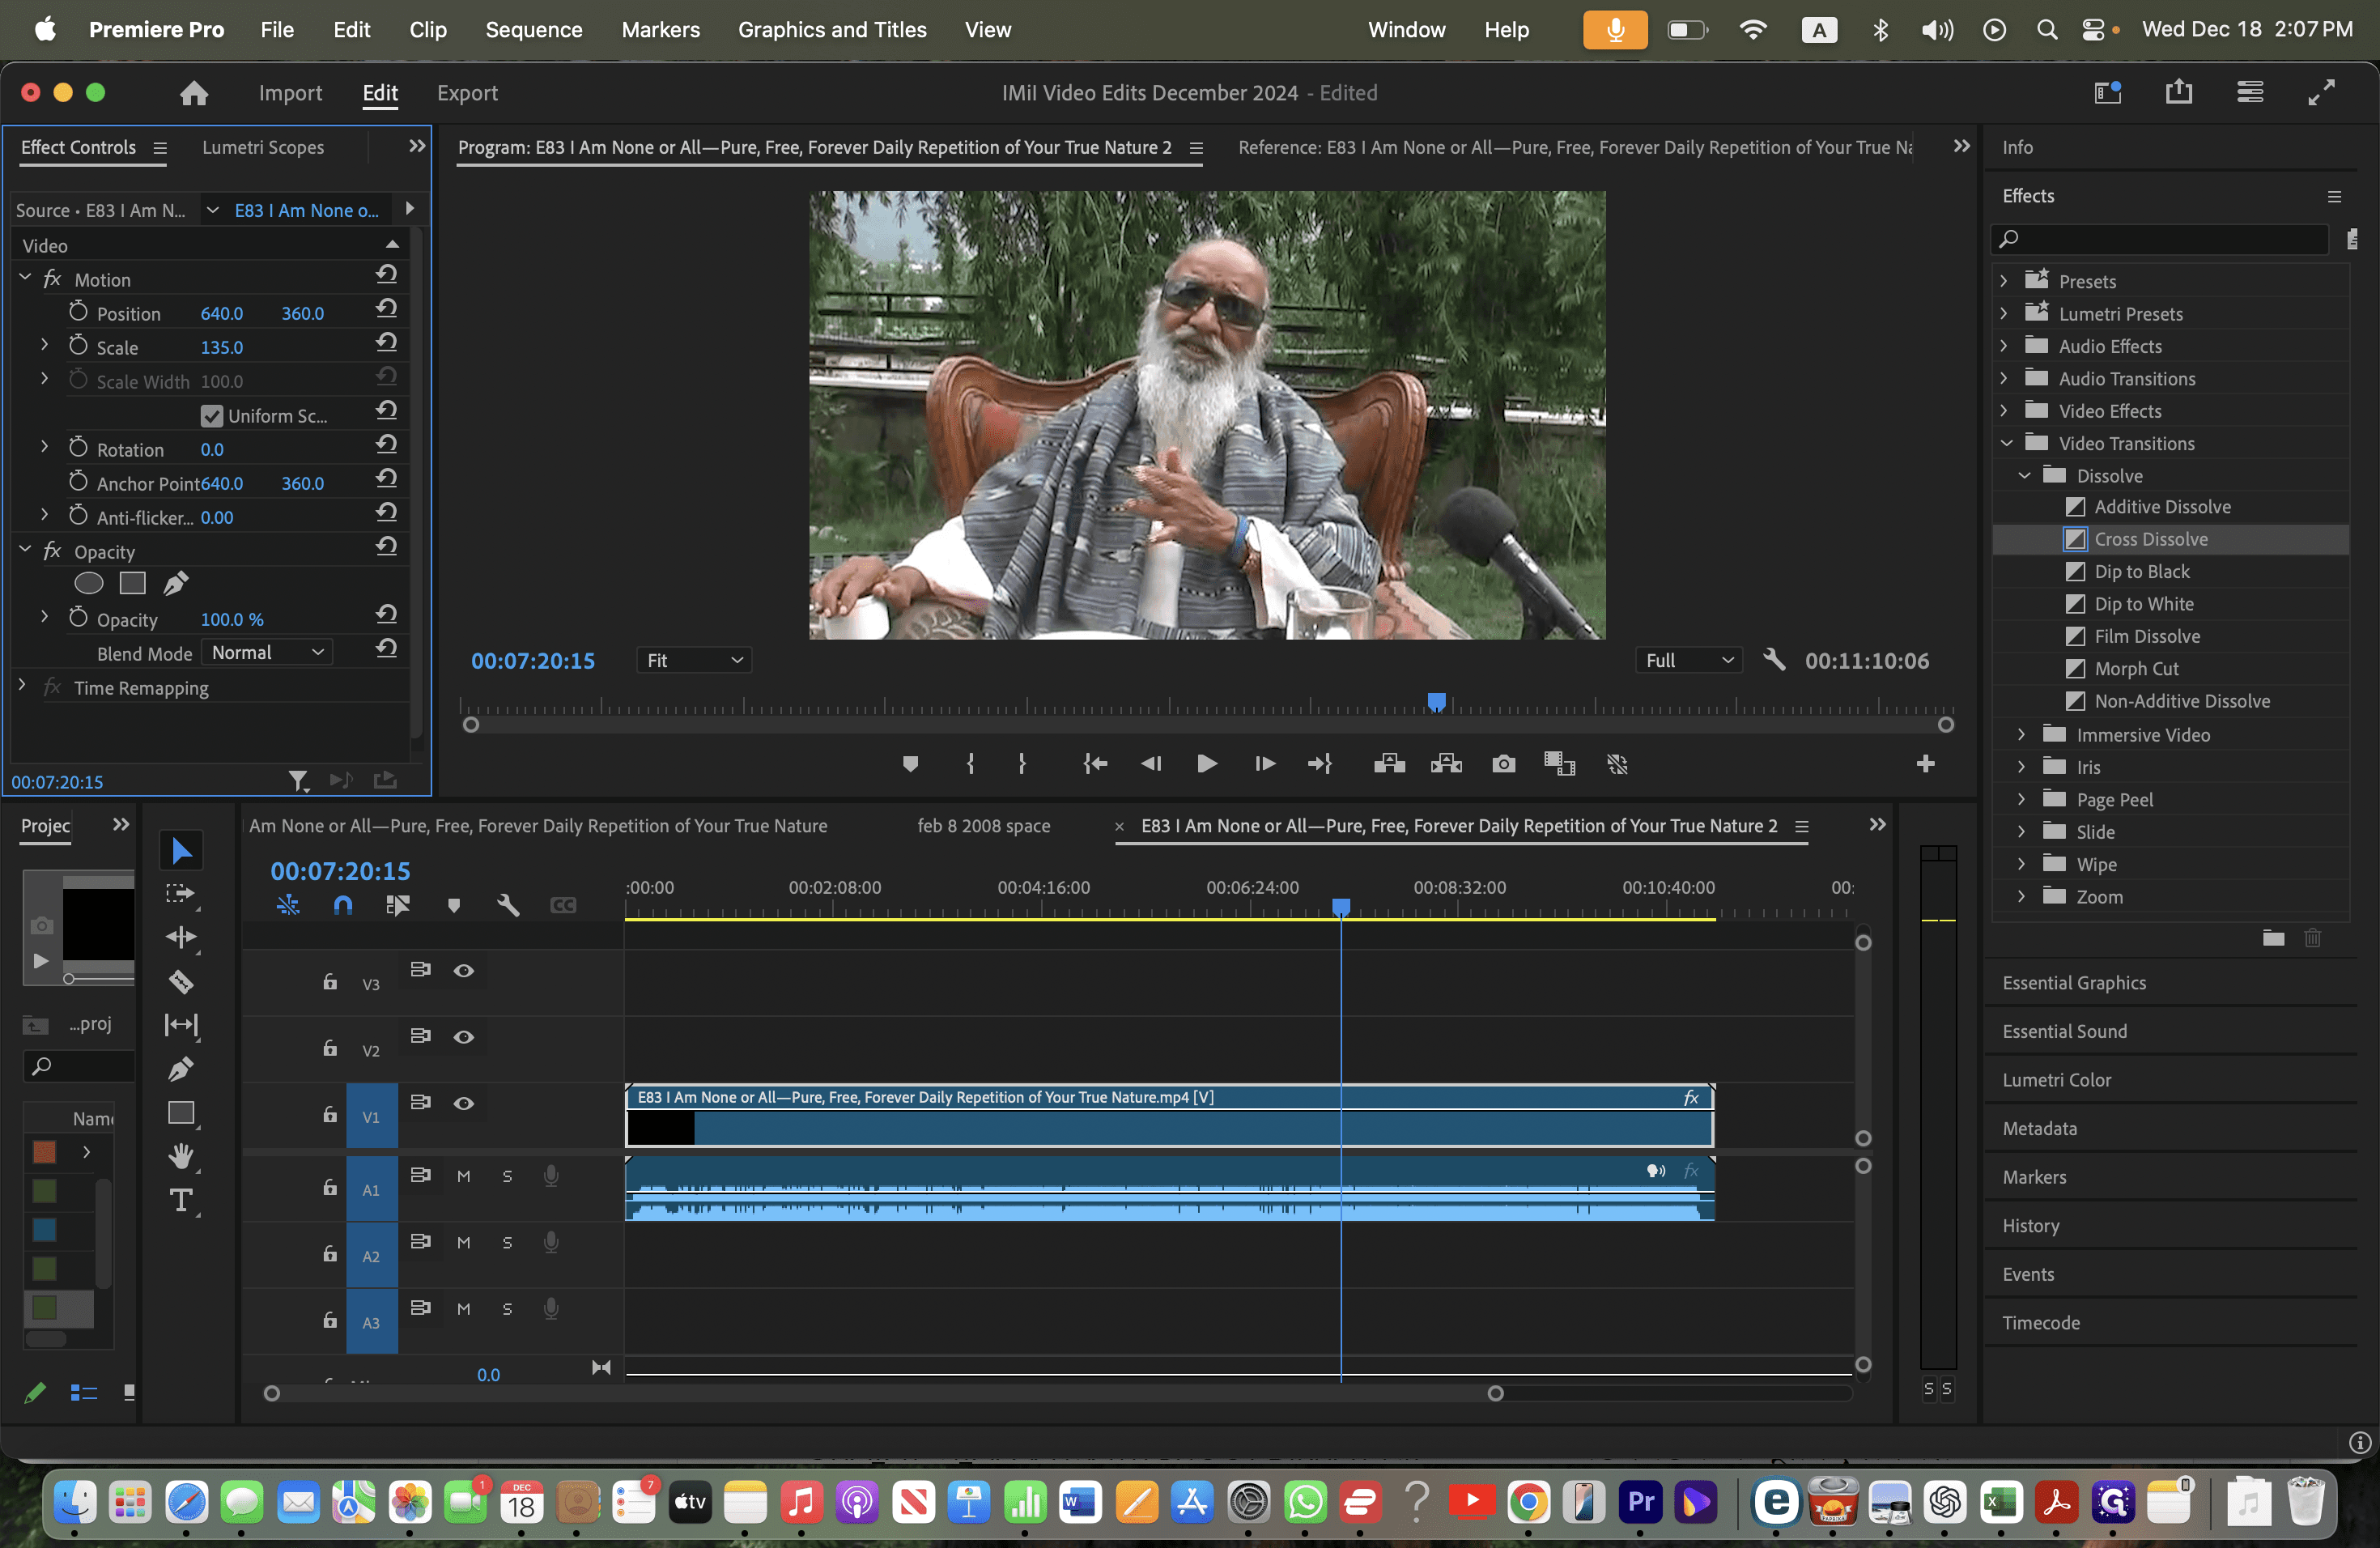Image resolution: width=2380 pixels, height=1548 pixels.
Task: Play the program monitor video
Action: tap(1207, 764)
